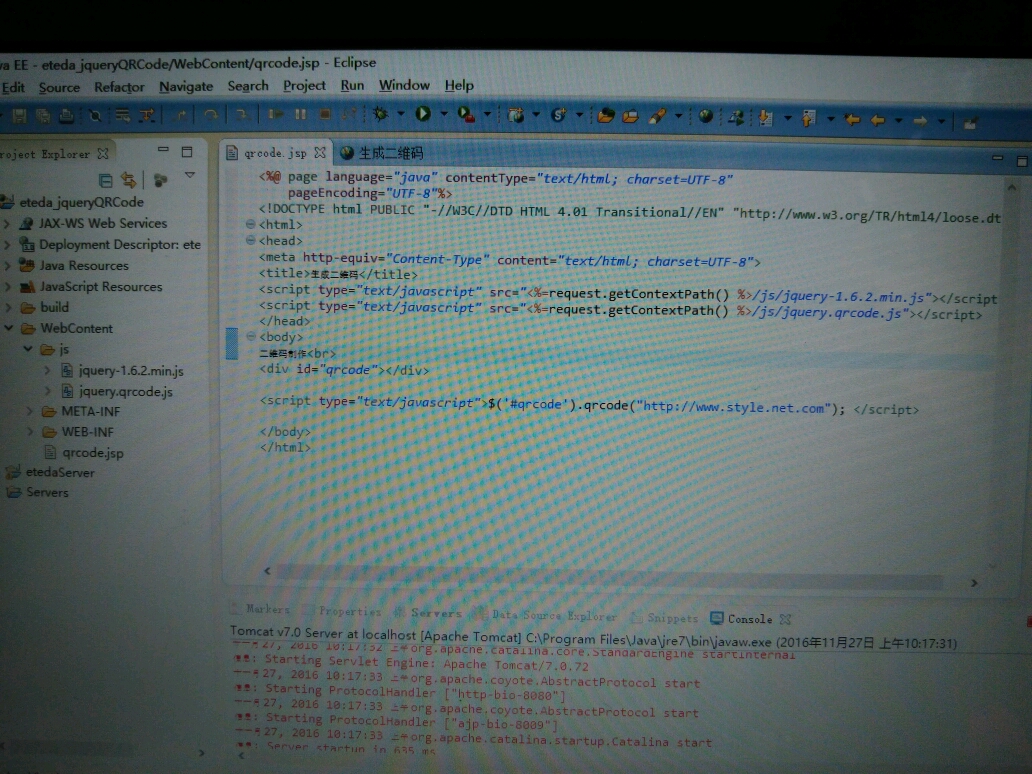Click the Forward navigation arrow icon
This screenshot has width=1032, height=774.
click(920, 120)
